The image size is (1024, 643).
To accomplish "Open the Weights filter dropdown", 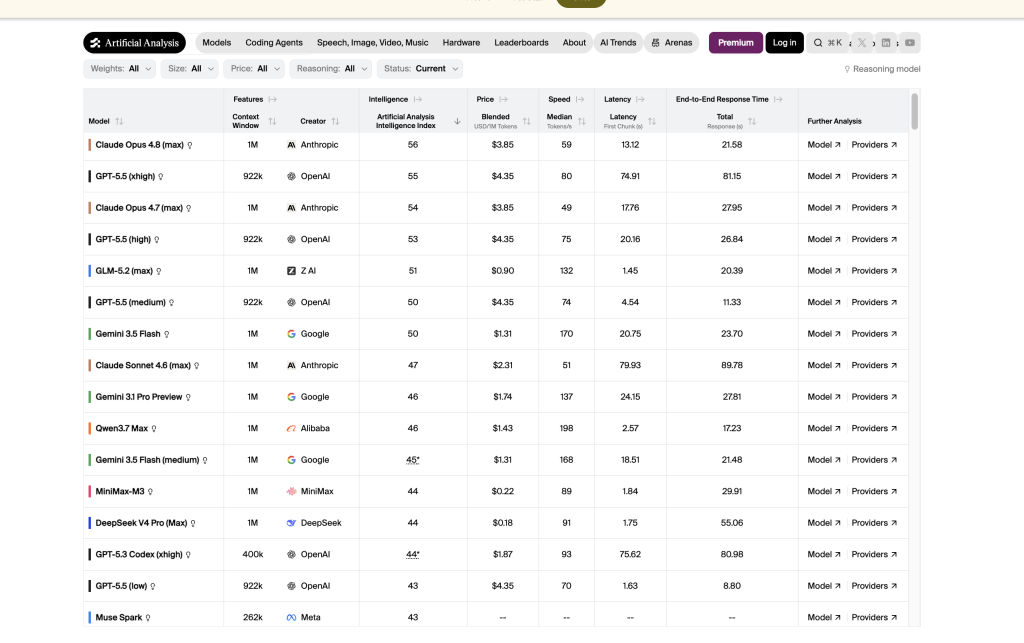I will coord(120,69).
